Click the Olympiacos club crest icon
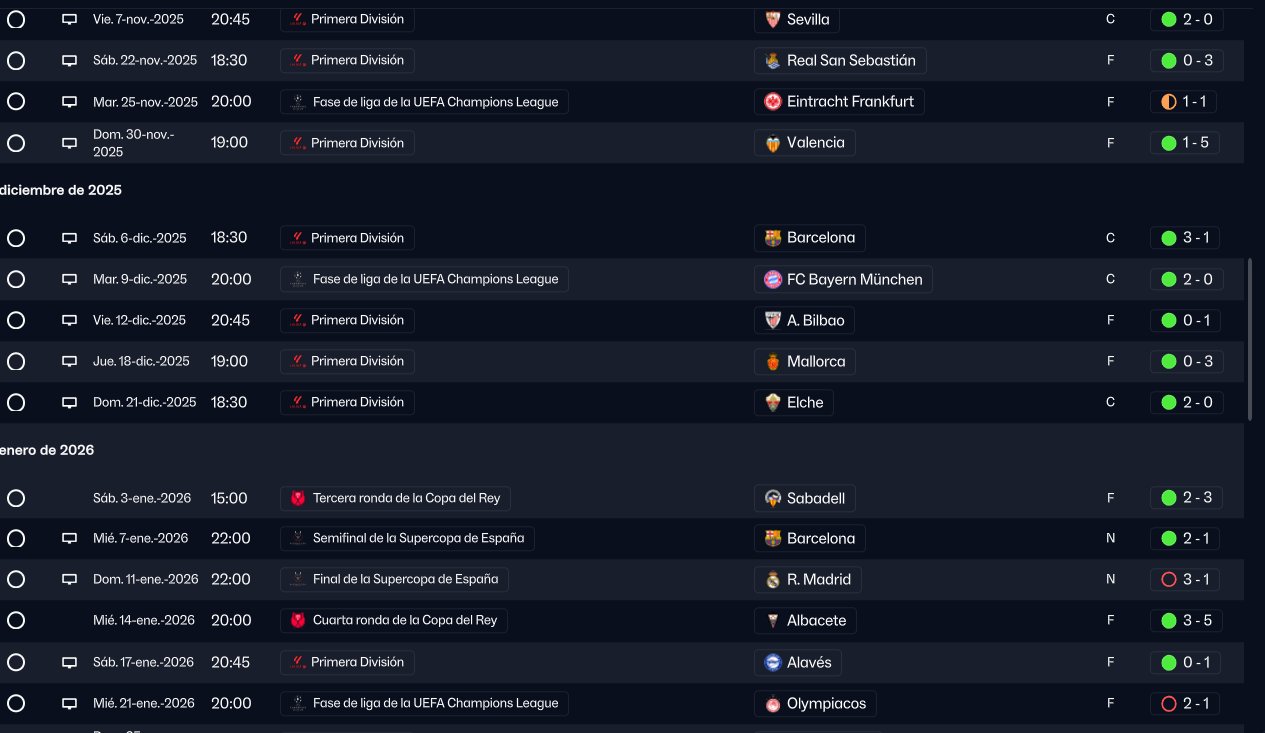The height and width of the screenshot is (733, 1265). click(x=772, y=704)
